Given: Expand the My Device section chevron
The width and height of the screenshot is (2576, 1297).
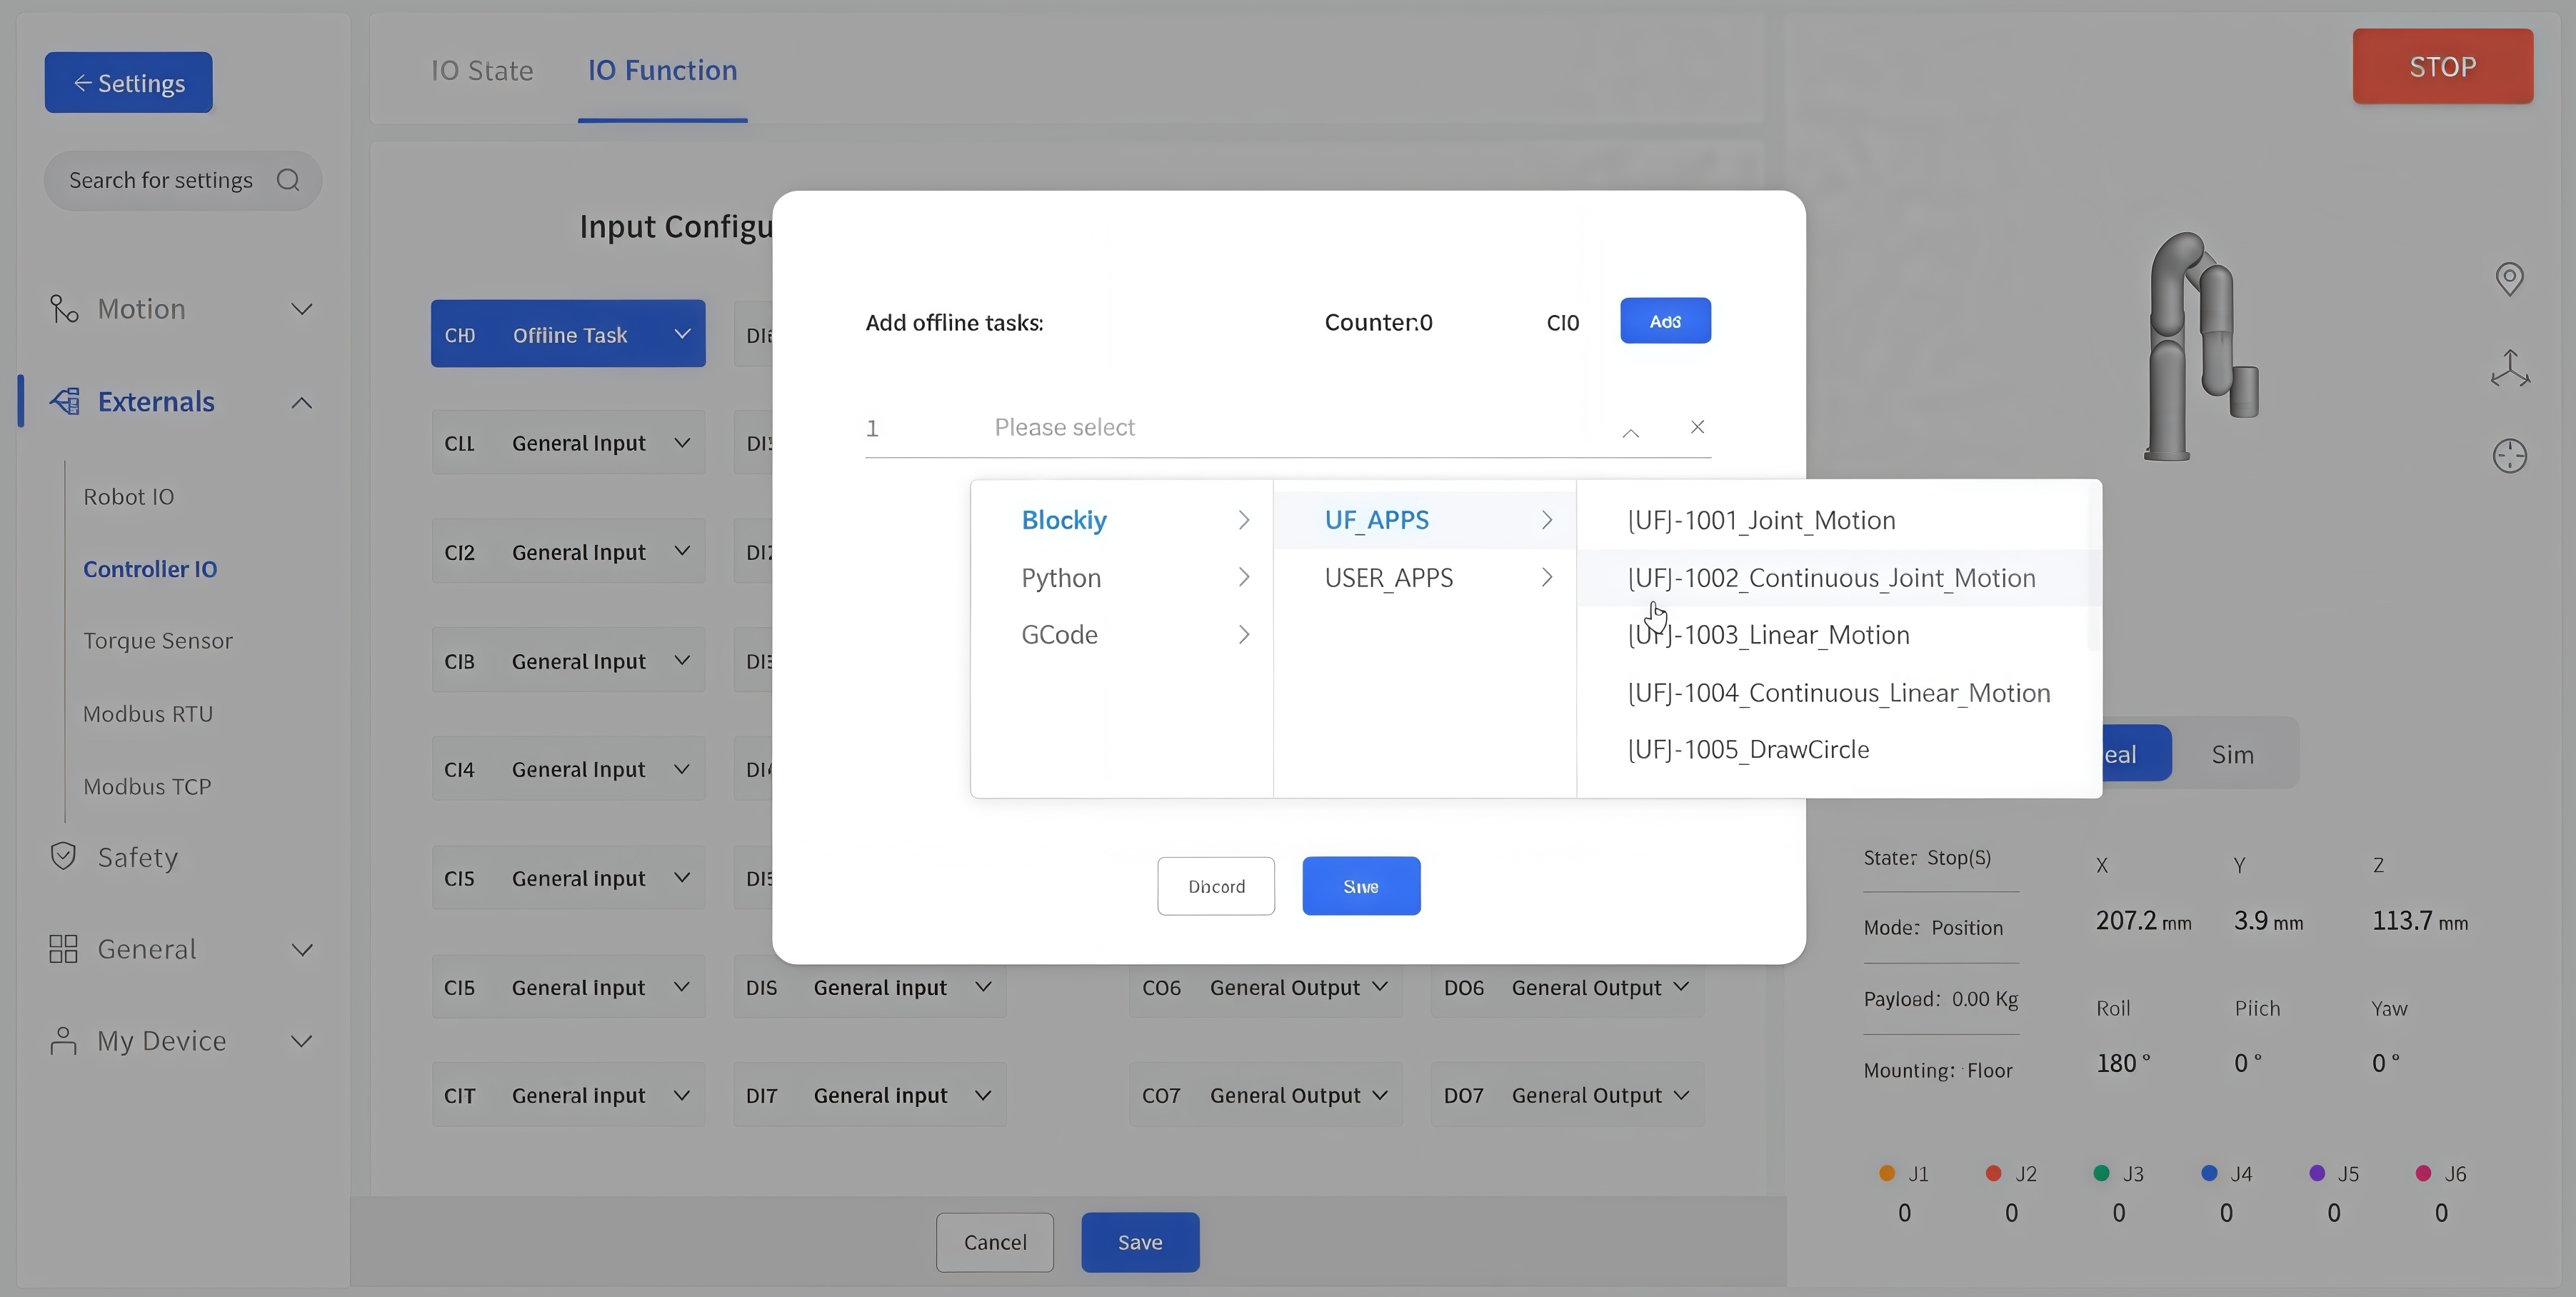Looking at the screenshot, I should tap(301, 1041).
